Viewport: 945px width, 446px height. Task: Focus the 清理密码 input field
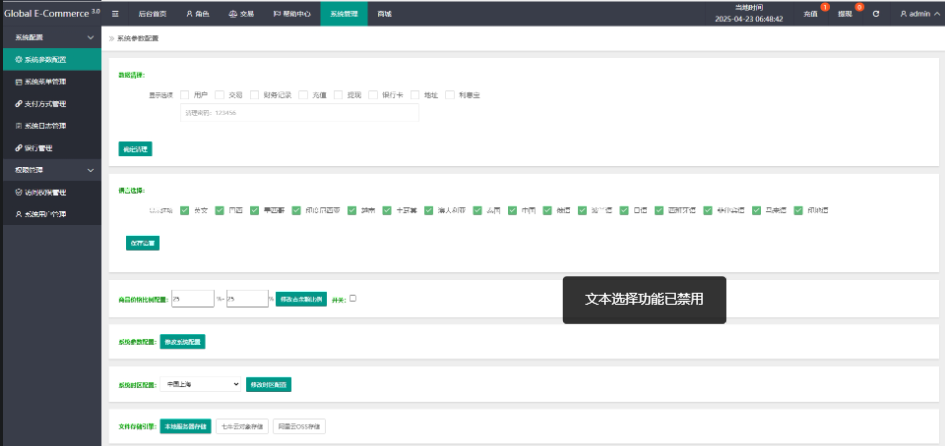tap(300, 113)
